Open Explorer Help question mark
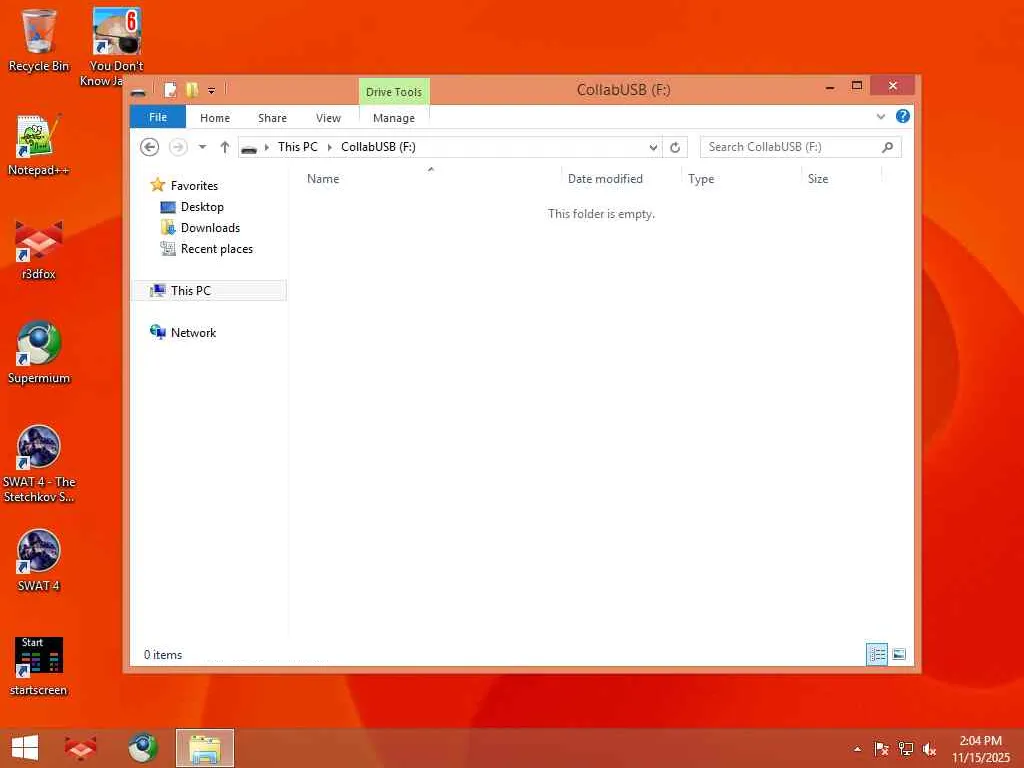This screenshot has height=768, width=1024. click(x=903, y=116)
